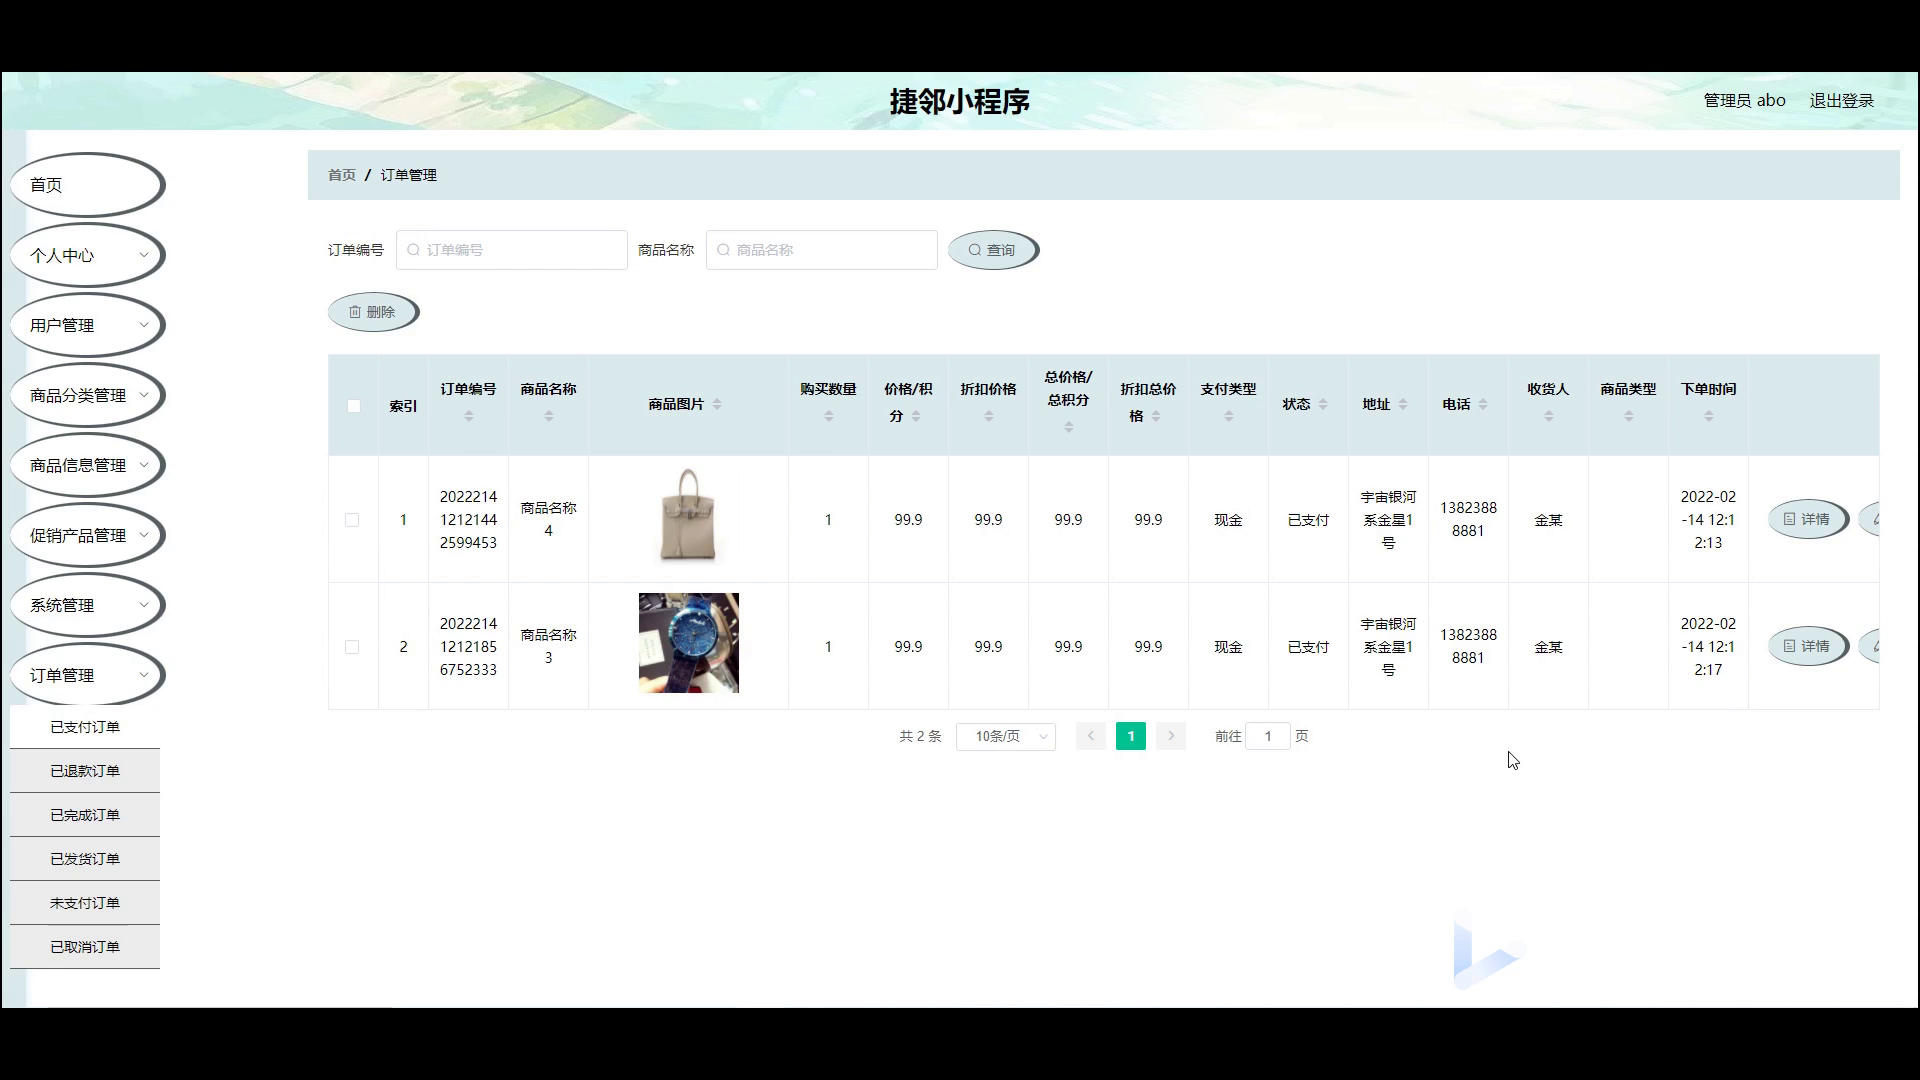Sort by 商品类型 column arrows

tap(1629, 416)
